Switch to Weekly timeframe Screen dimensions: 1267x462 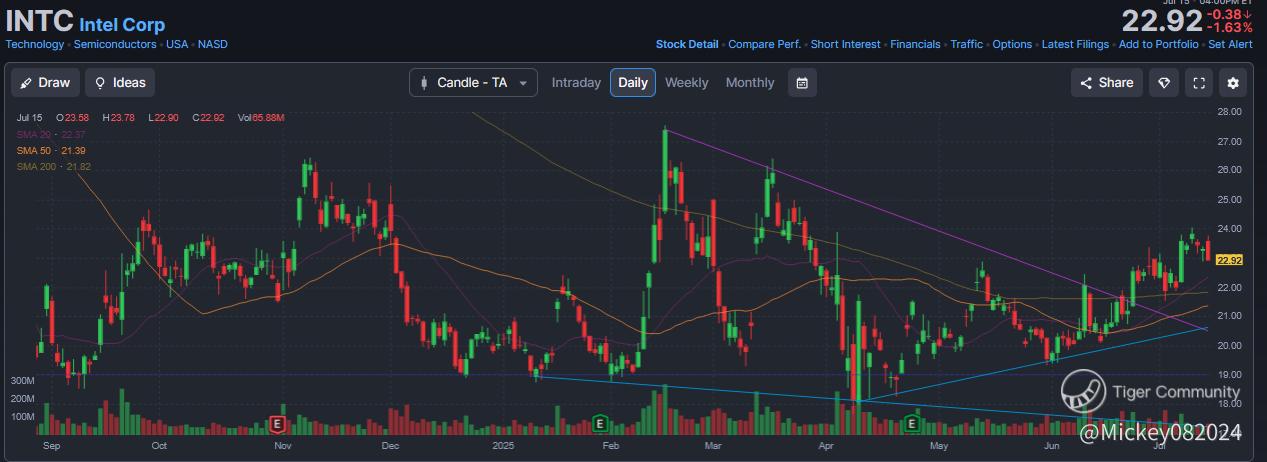pyautogui.click(x=687, y=83)
